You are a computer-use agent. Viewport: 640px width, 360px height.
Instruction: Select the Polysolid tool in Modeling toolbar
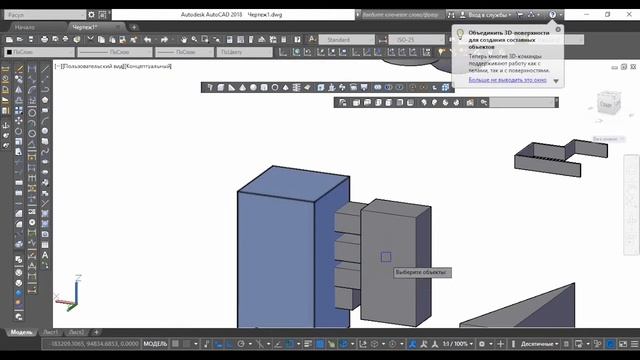pos(210,87)
